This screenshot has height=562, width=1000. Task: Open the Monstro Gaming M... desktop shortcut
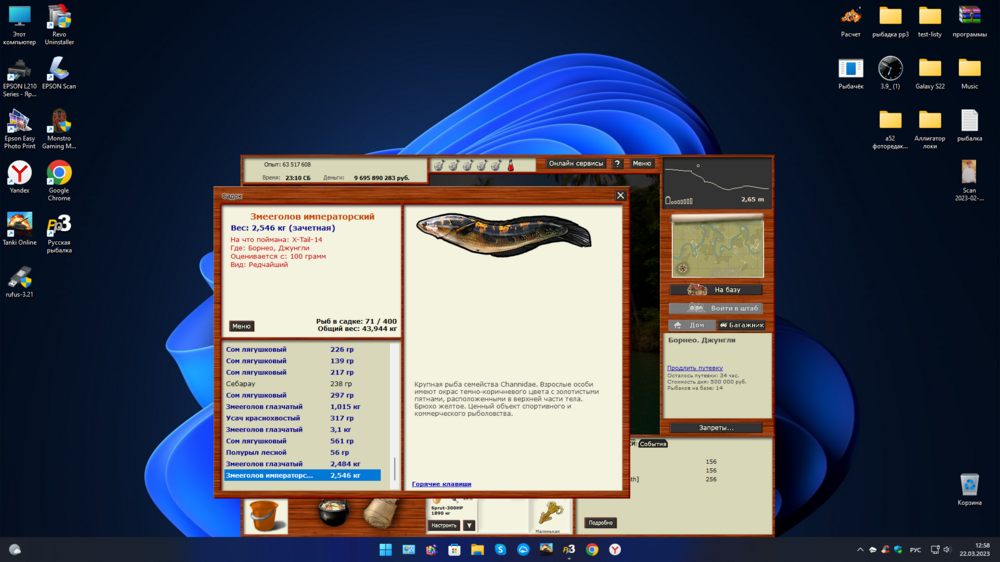click(x=59, y=129)
